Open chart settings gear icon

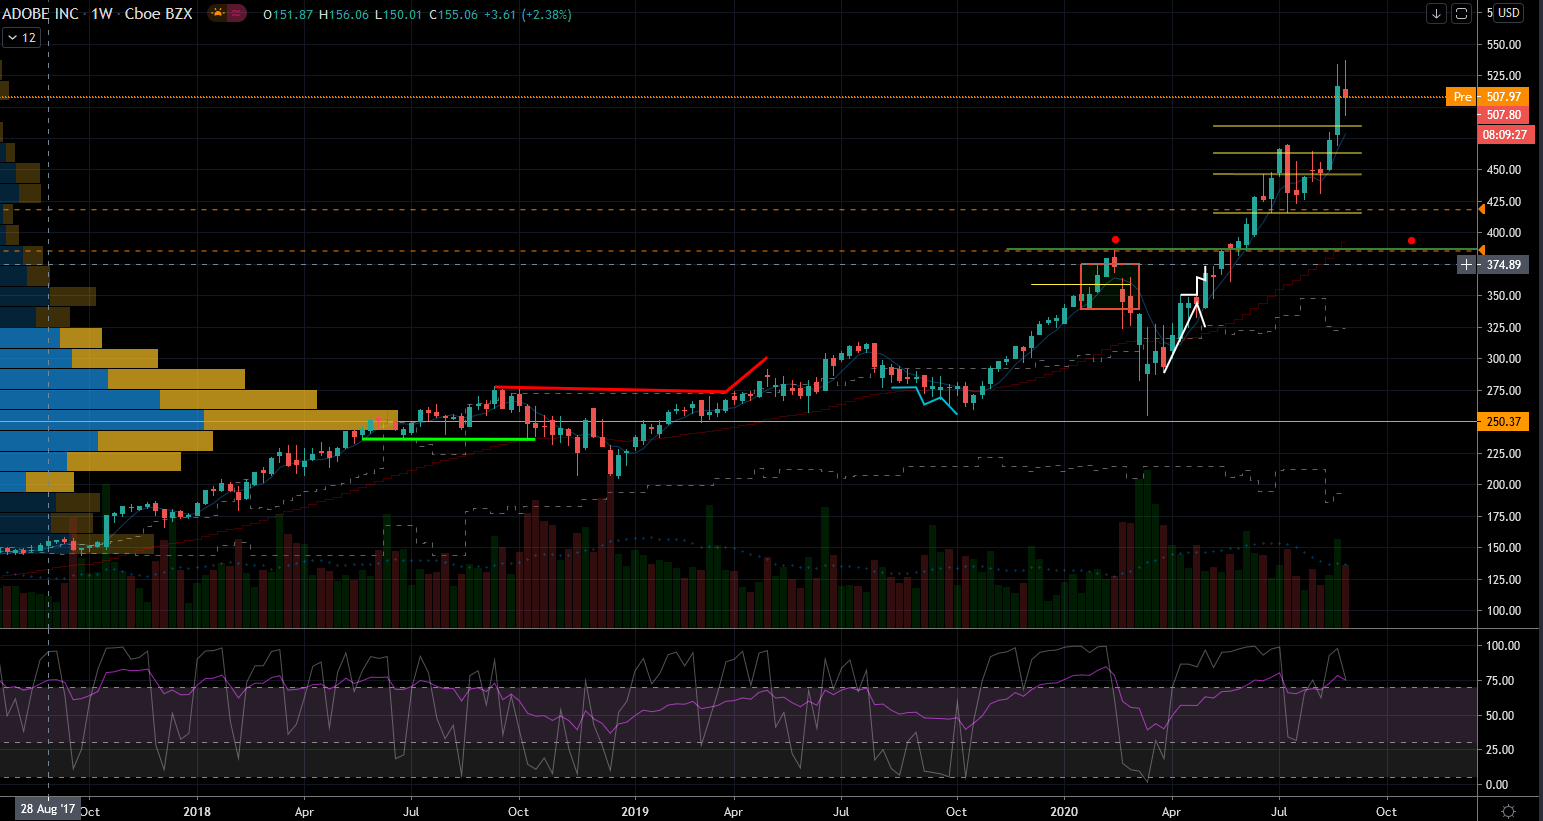tap(1509, 811)
